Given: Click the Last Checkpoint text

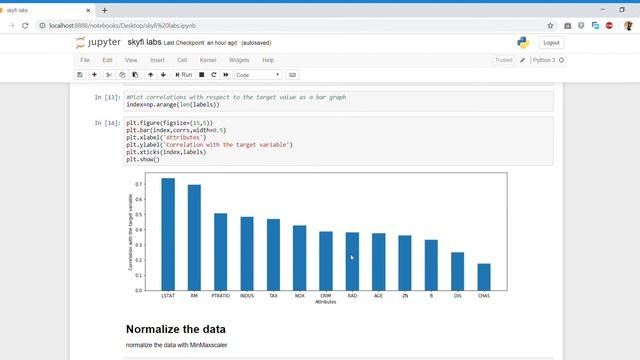Looking at the screenshot, I should click(x=200, y=43).
